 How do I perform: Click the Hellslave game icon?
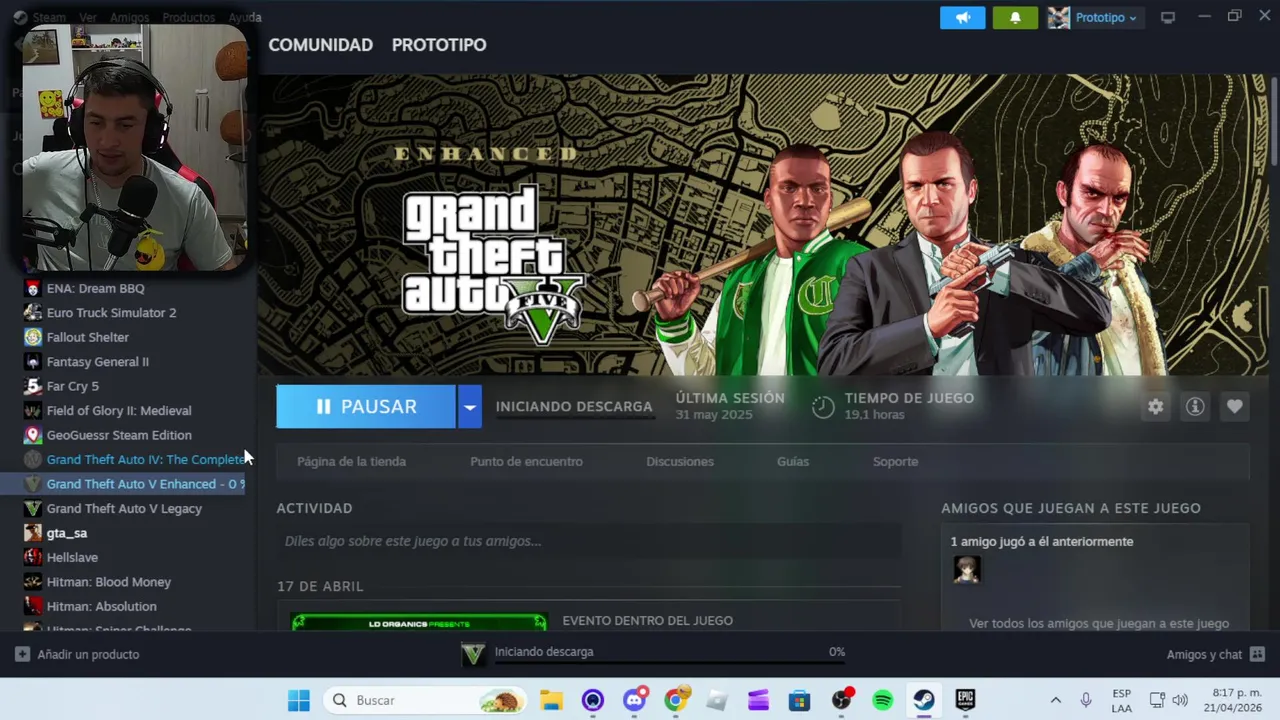(x=33, y=557)
